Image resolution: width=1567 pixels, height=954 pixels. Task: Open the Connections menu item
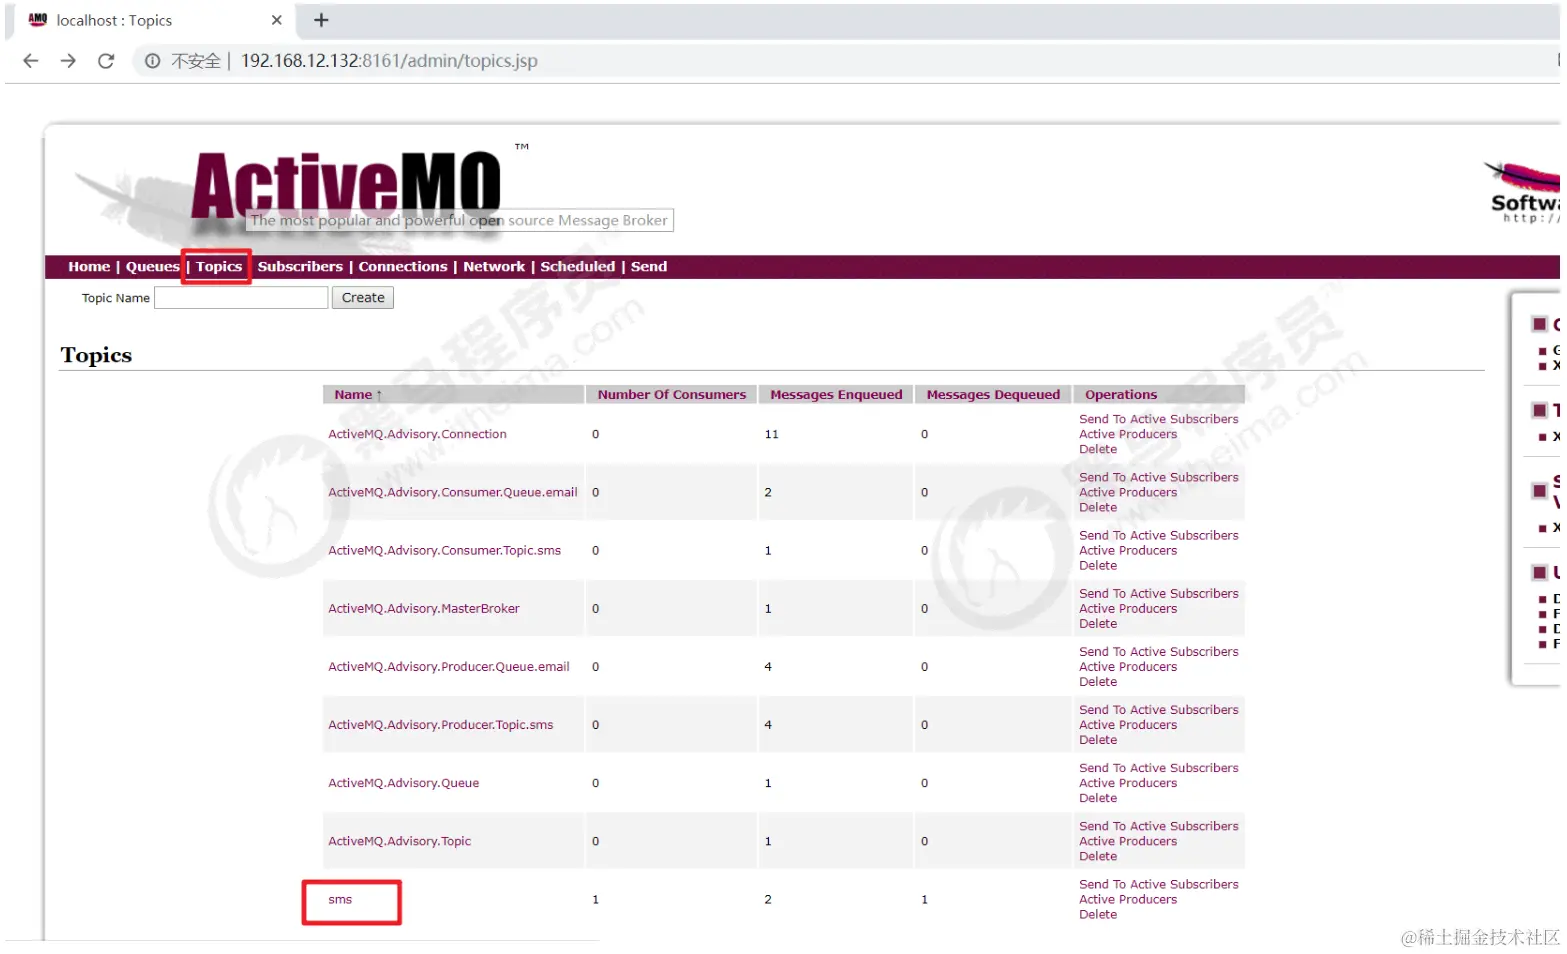click(403, 267)
